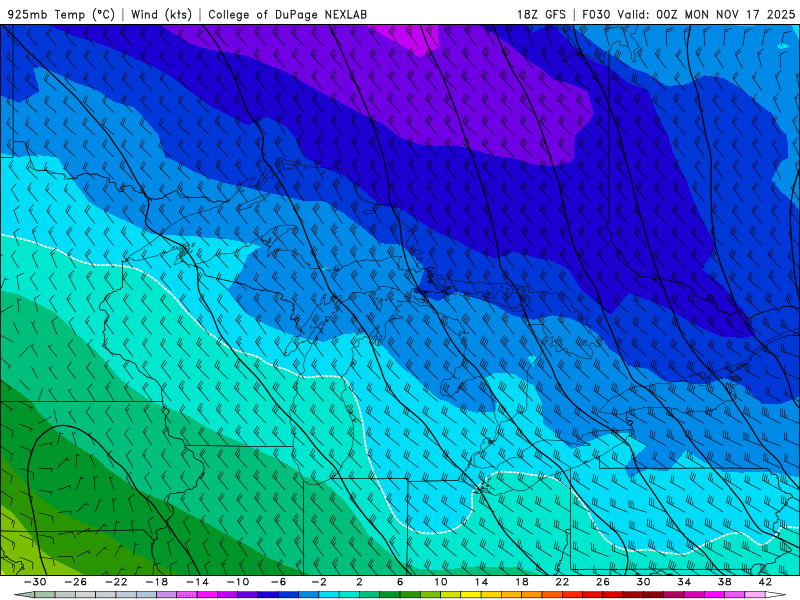
Task: Click the "College of DuPage NEXLAB" text
Action: coord(287,14)
